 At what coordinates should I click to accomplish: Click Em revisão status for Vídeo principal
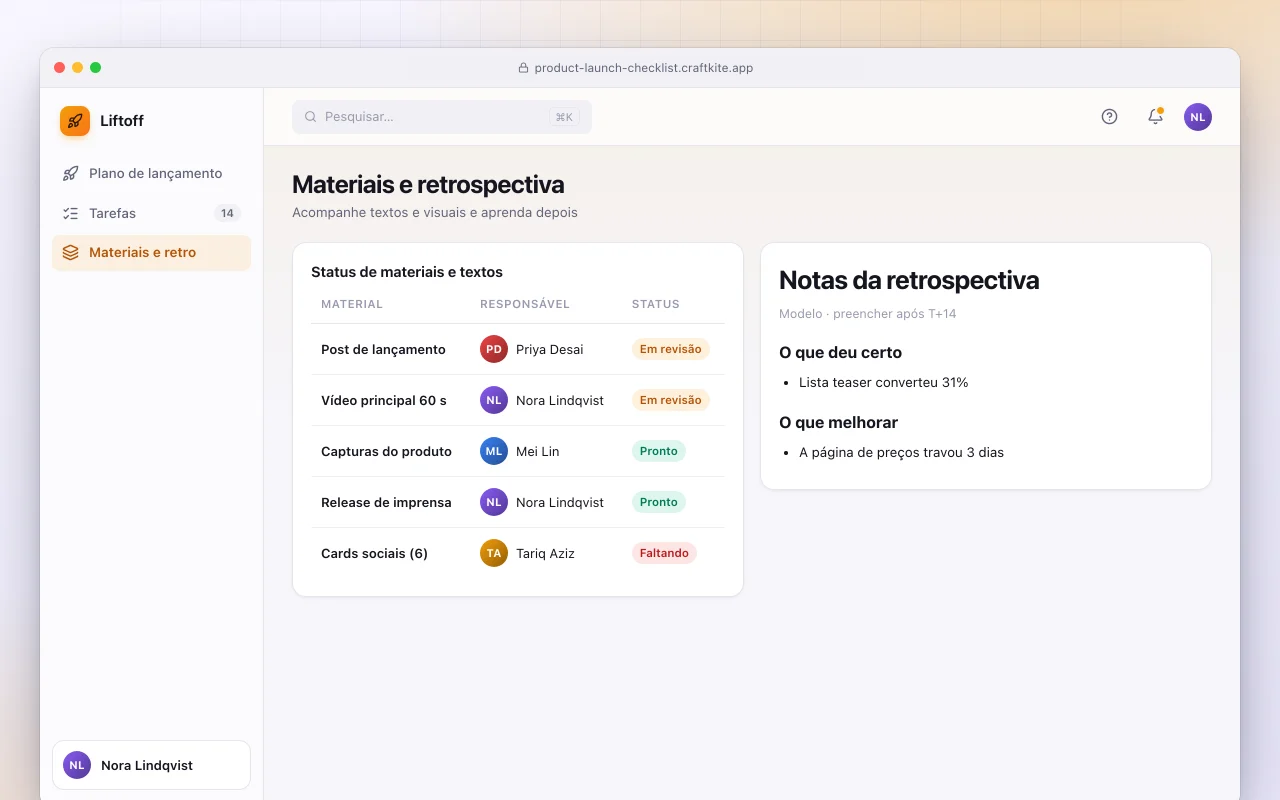click(670, 400)
